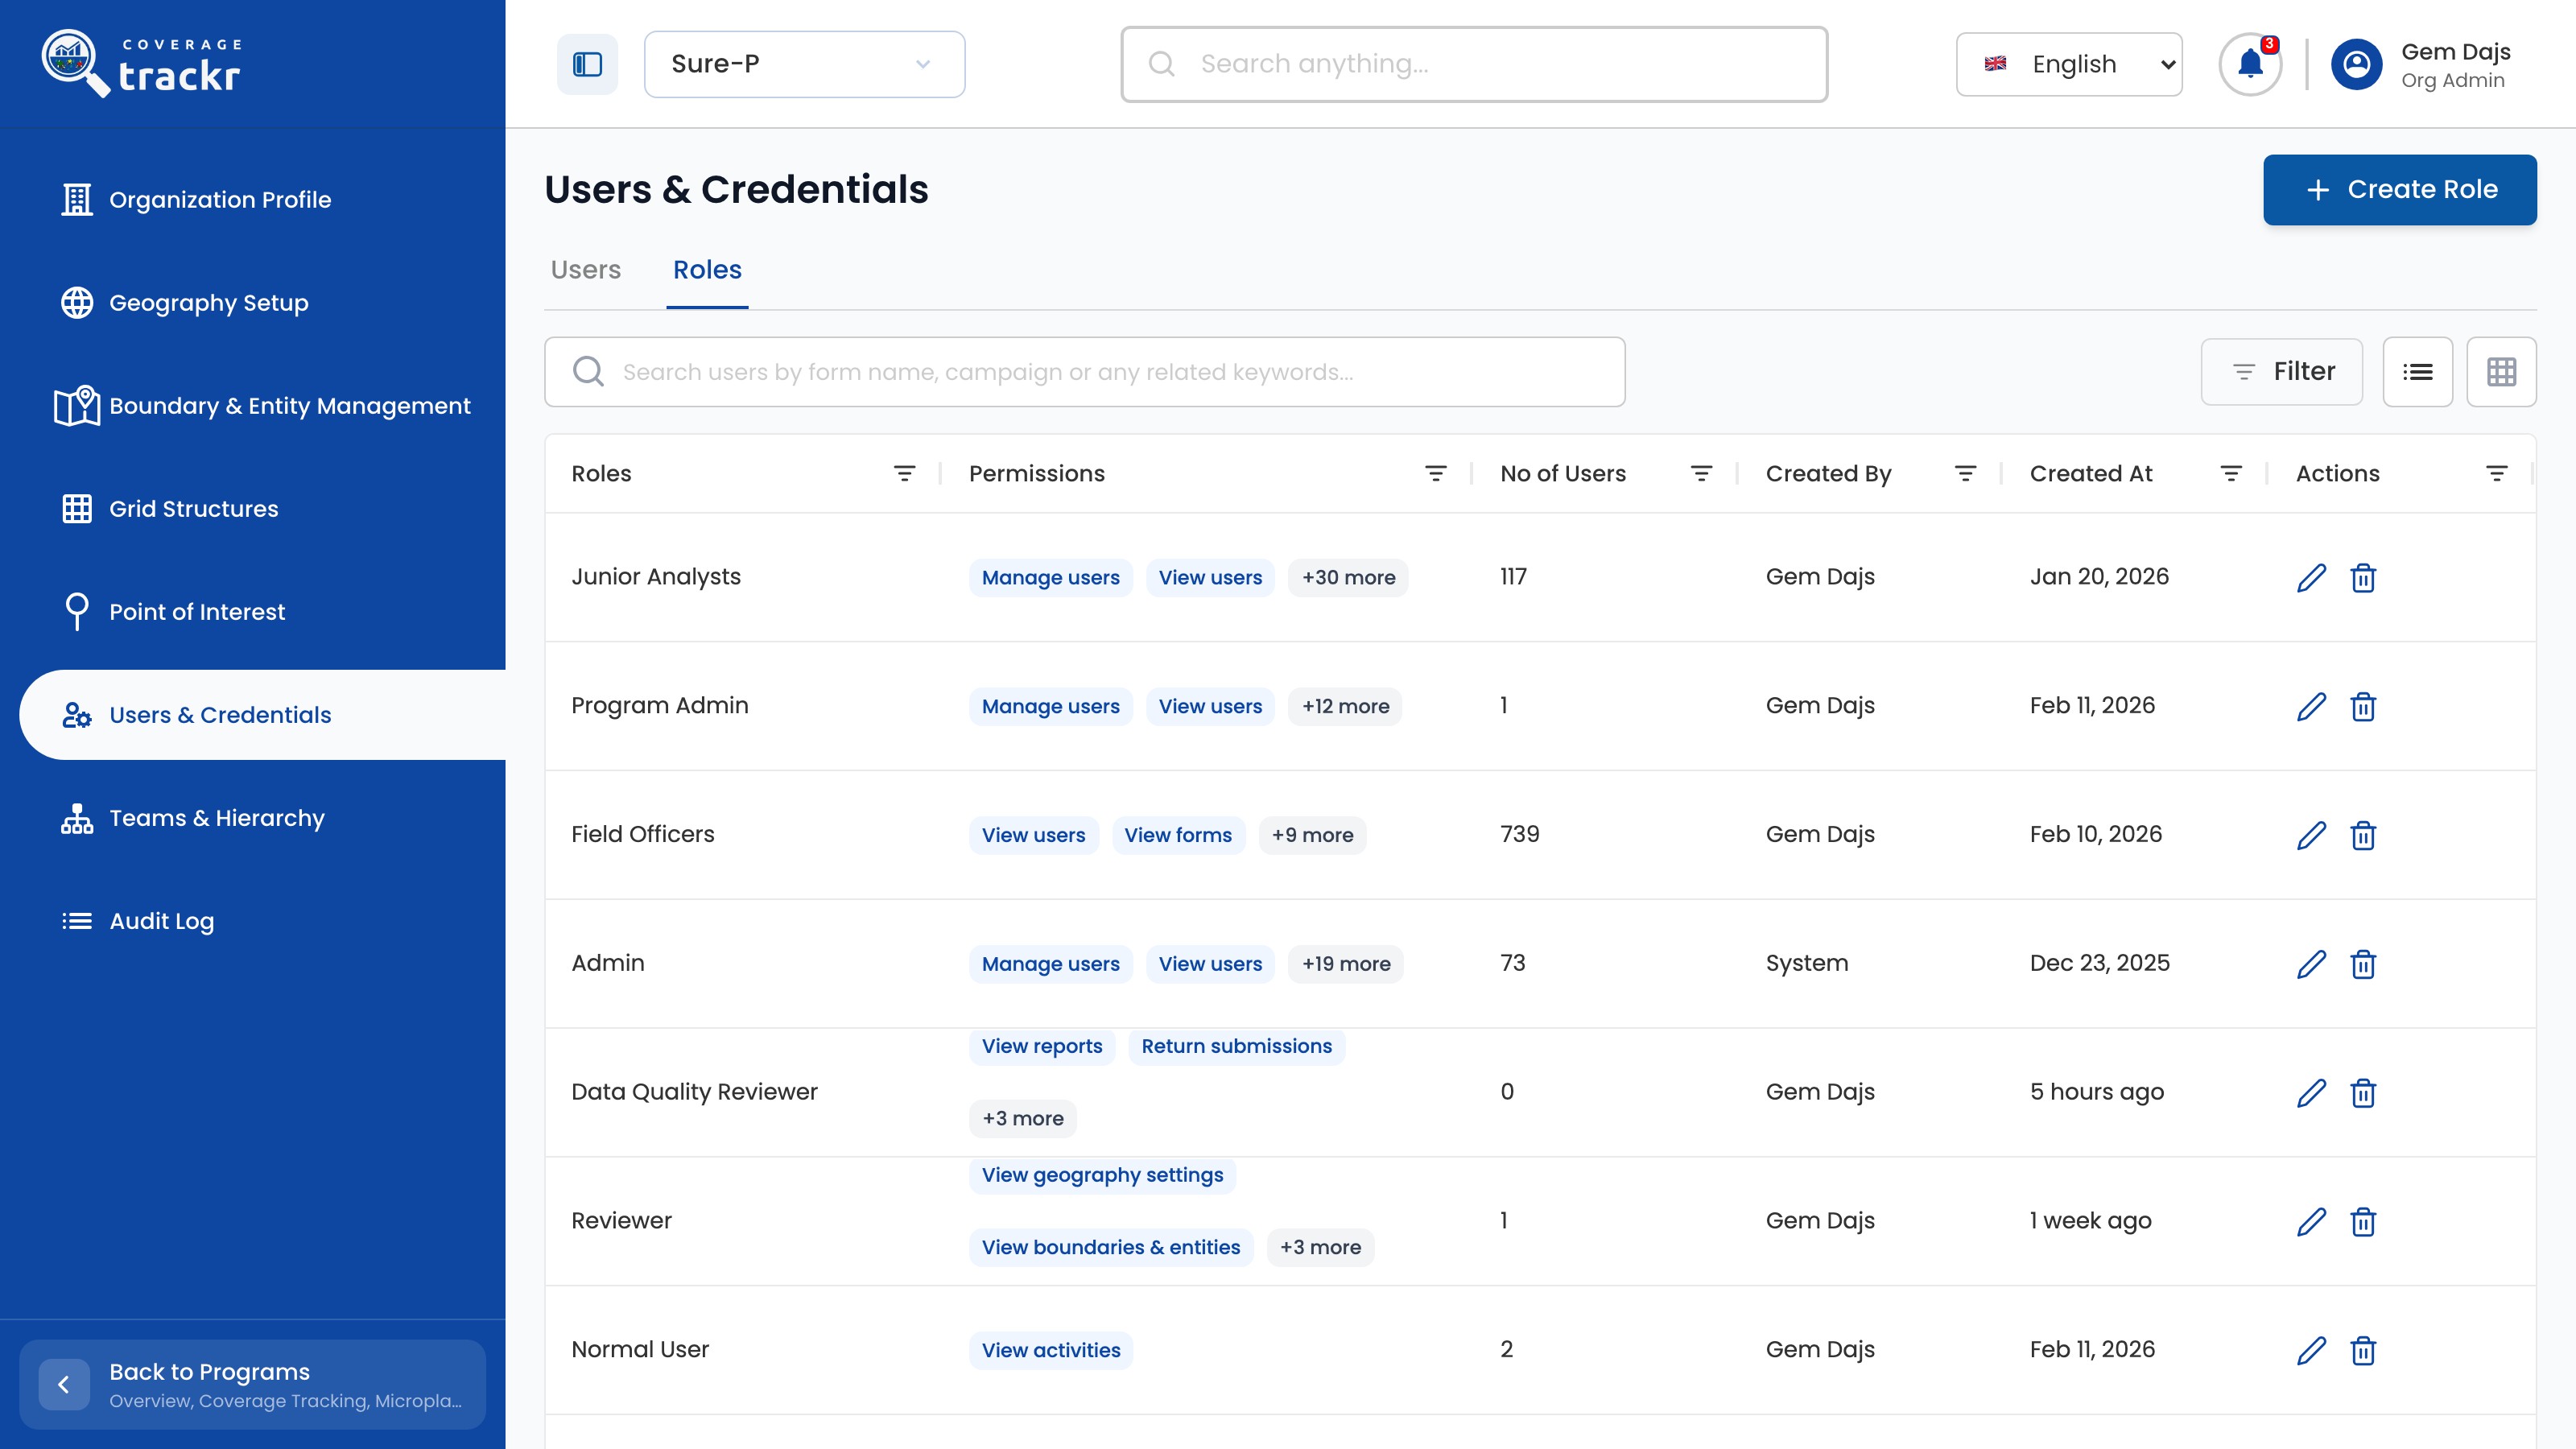
Task: Open Permissions column filter menu
Action: [1435, 473]
